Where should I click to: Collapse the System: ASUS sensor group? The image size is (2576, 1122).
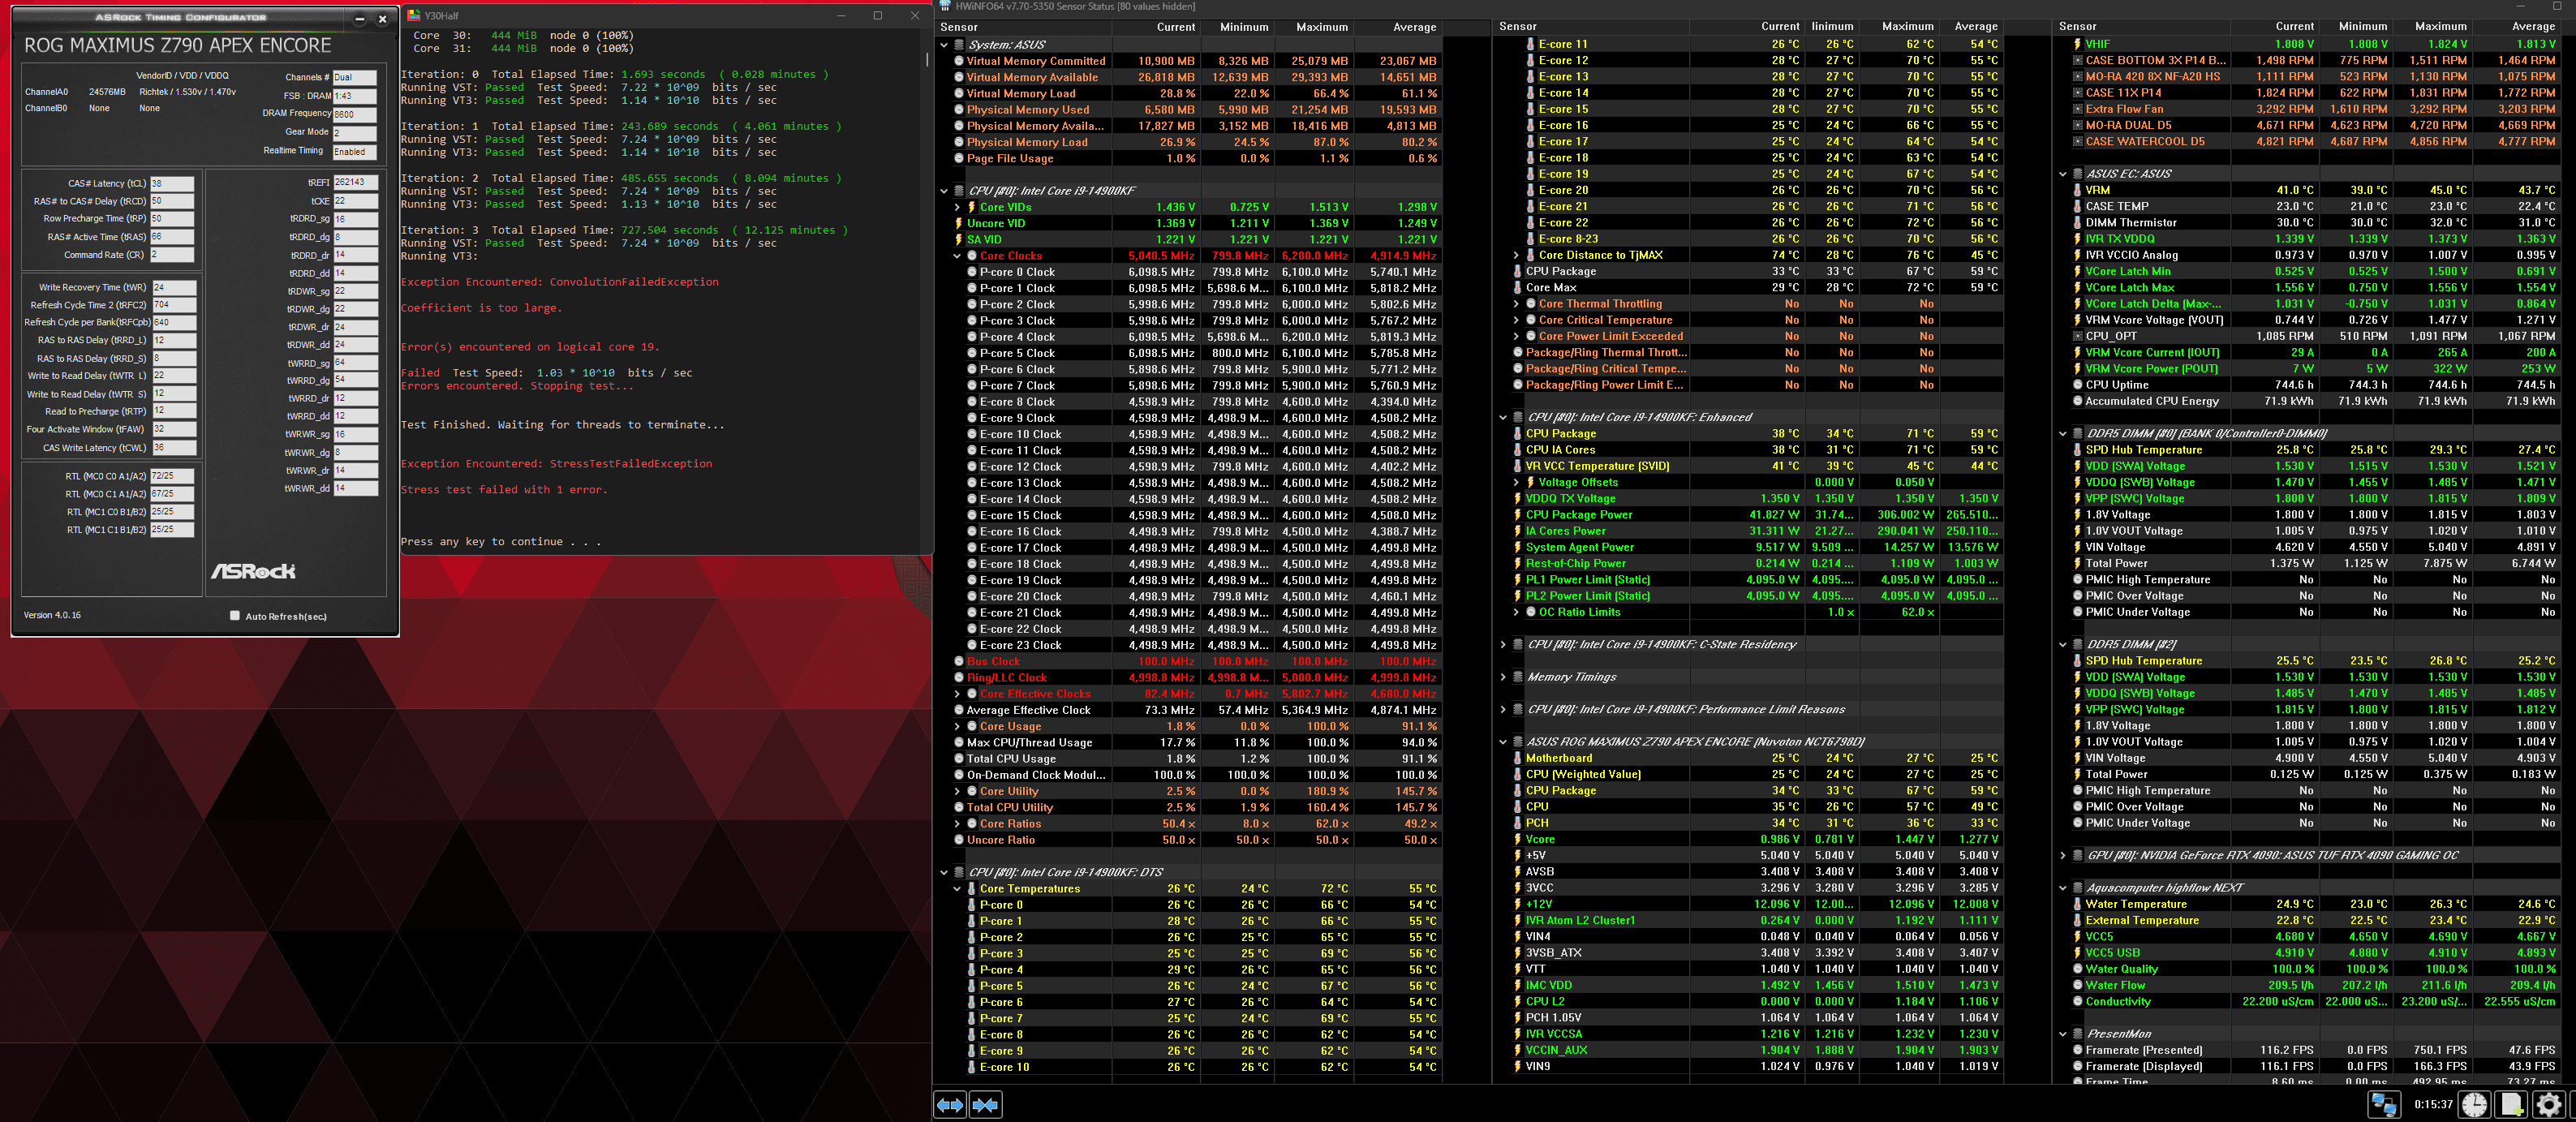point(944,45)
